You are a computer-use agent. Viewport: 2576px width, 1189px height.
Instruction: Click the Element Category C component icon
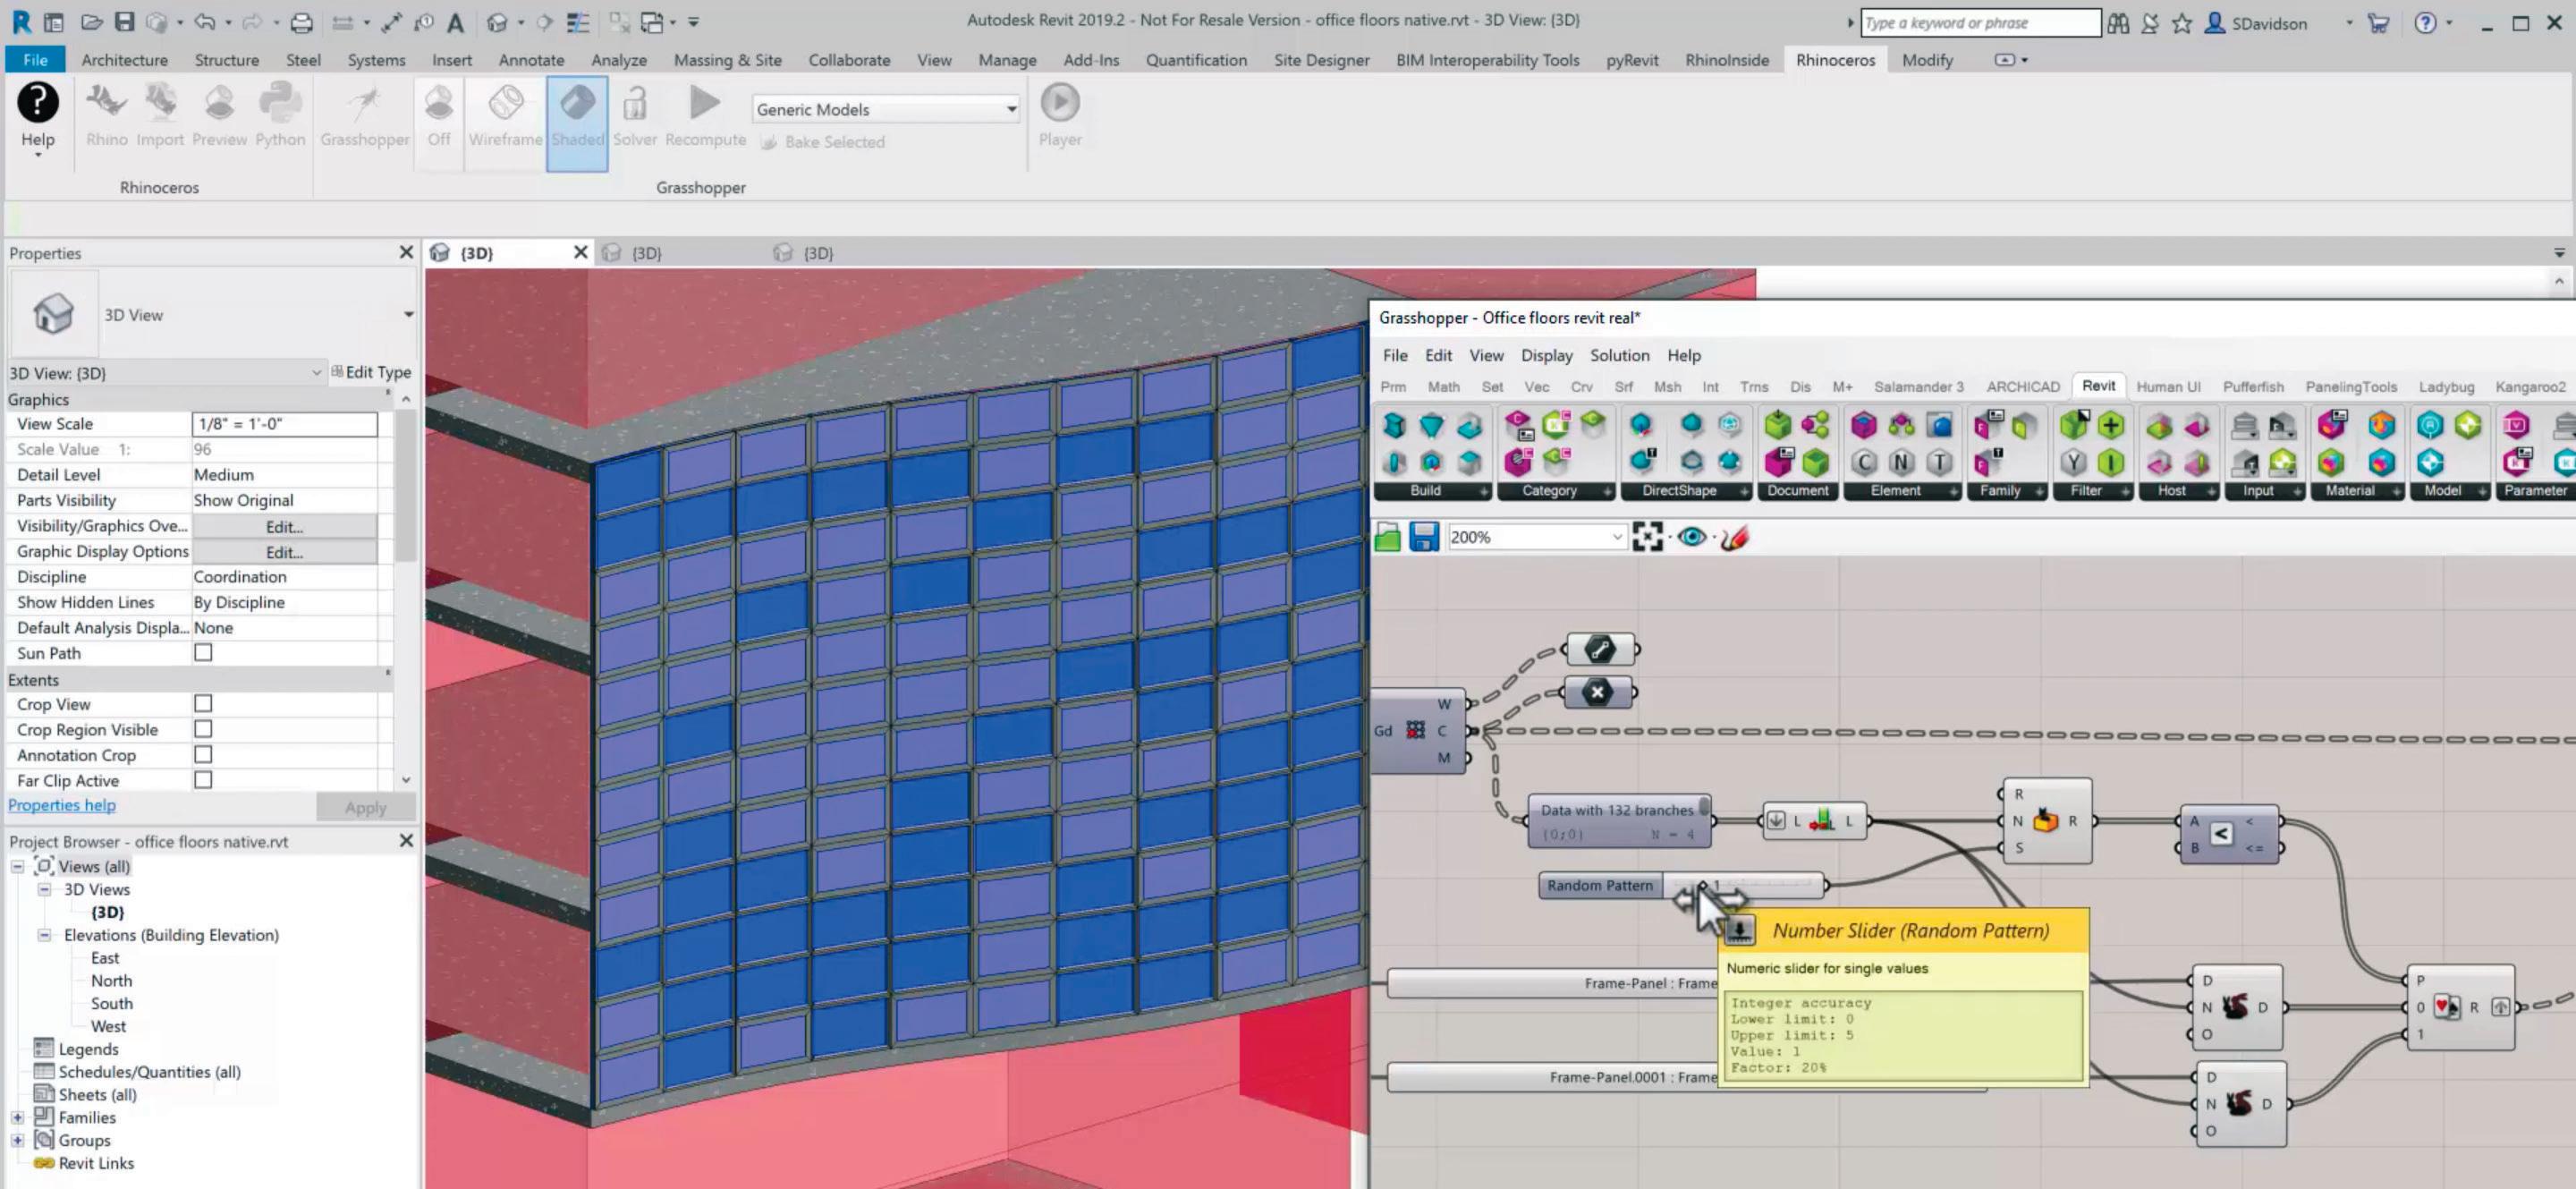click(1863, 462)
